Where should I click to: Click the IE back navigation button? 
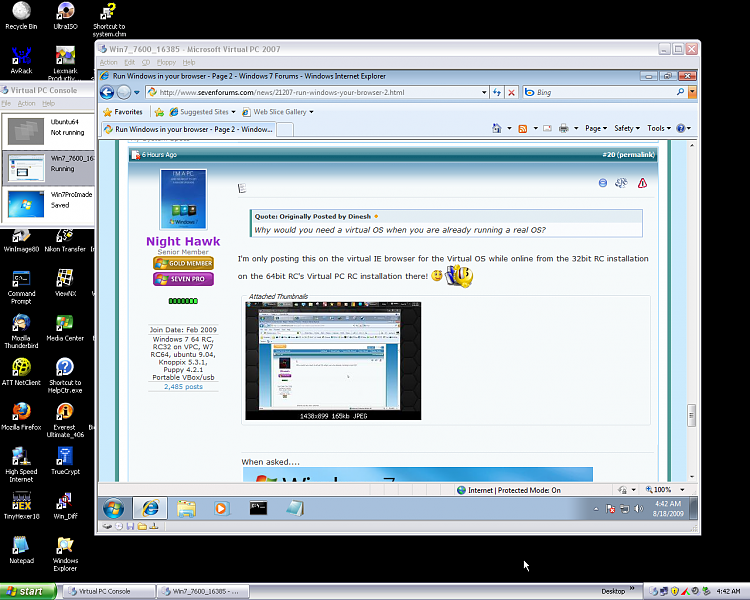pos(107,92)
